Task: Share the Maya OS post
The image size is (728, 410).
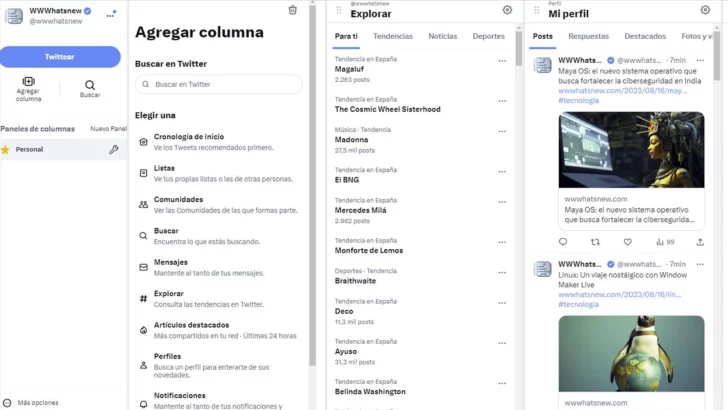Action: pos(700,242)
